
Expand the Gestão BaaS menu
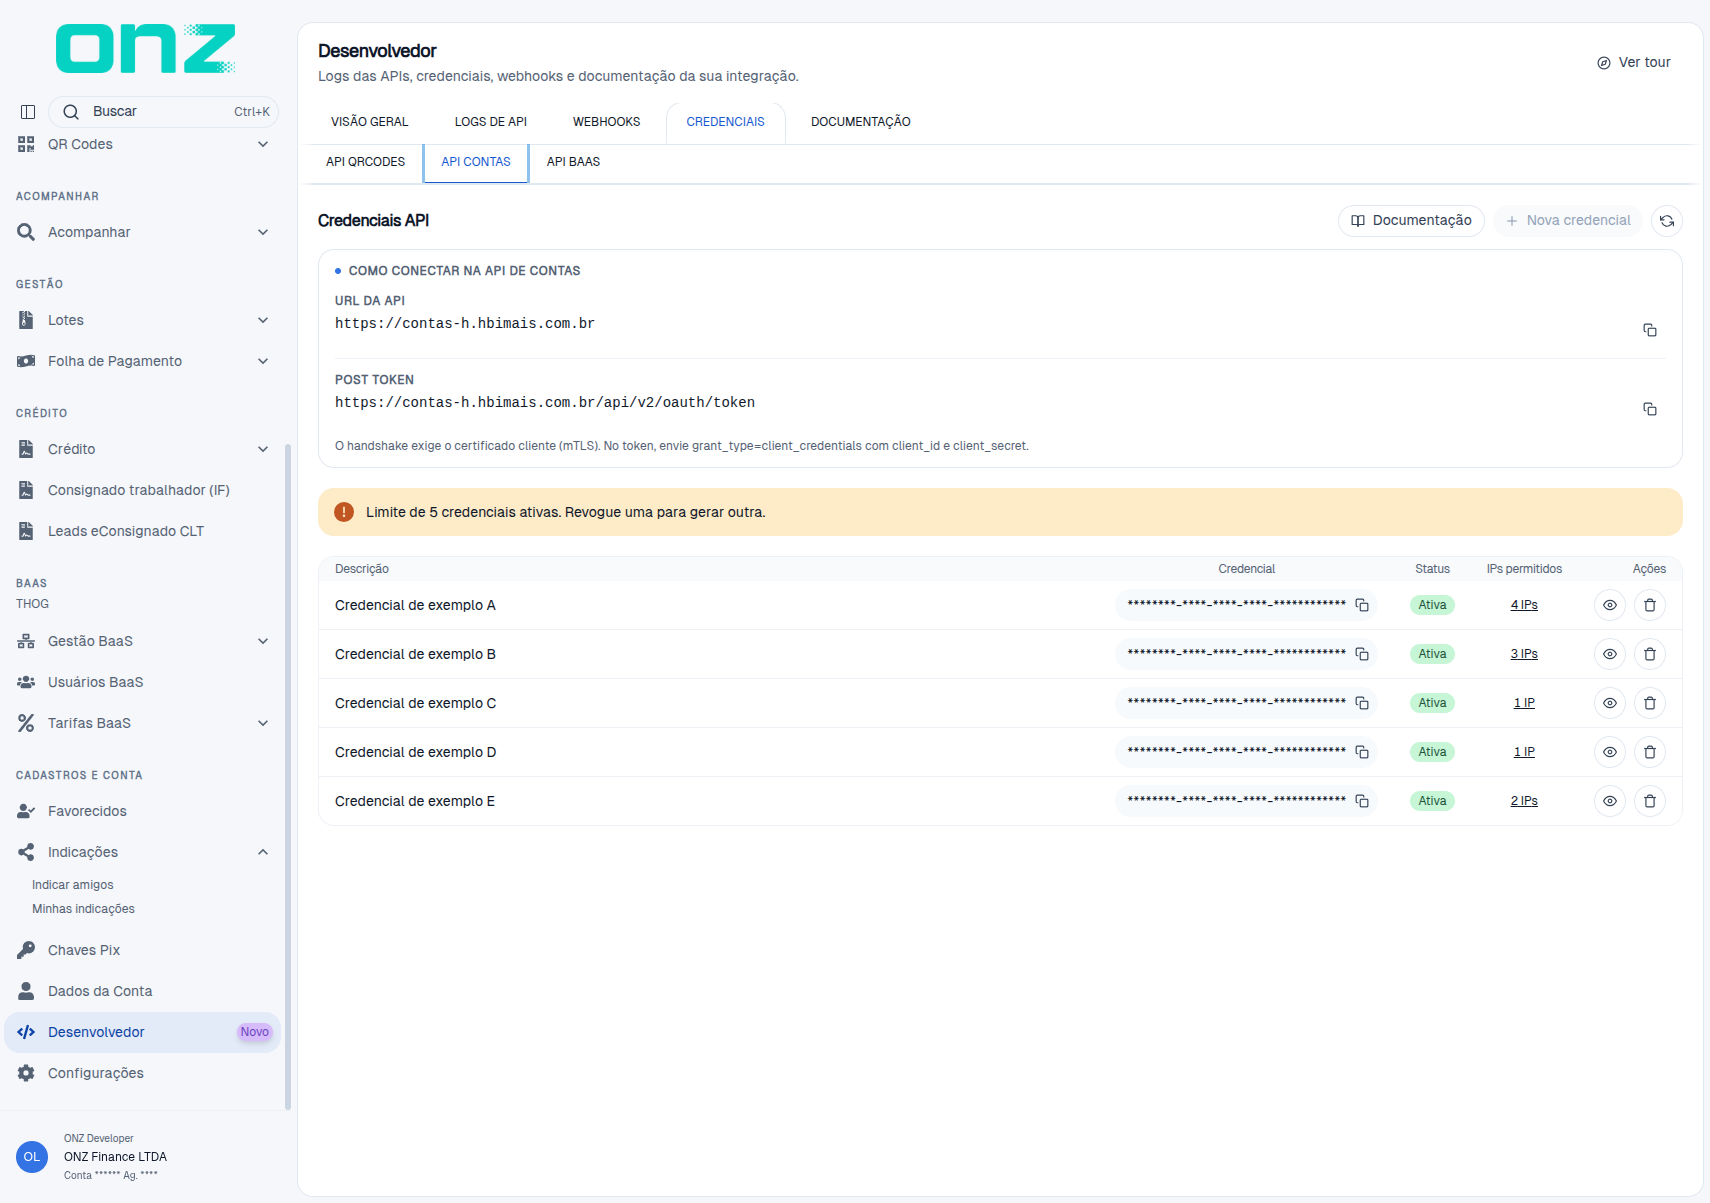click(142, 641)
